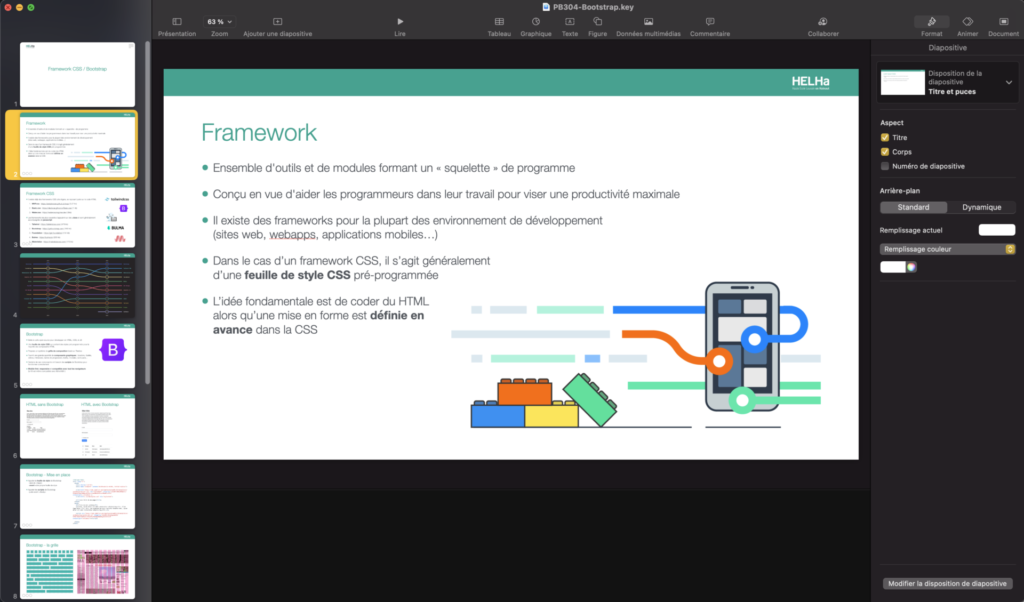Open the Figure shapes tool
This screenshot has width=1024, height=602.
point(597,21)
